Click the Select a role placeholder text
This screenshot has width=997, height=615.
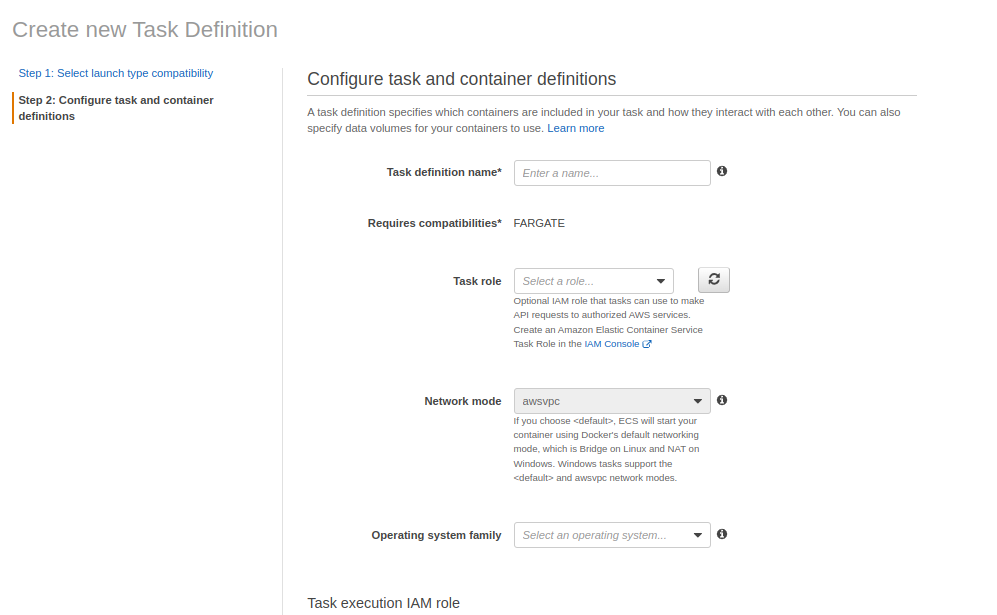tap(570, 281)
